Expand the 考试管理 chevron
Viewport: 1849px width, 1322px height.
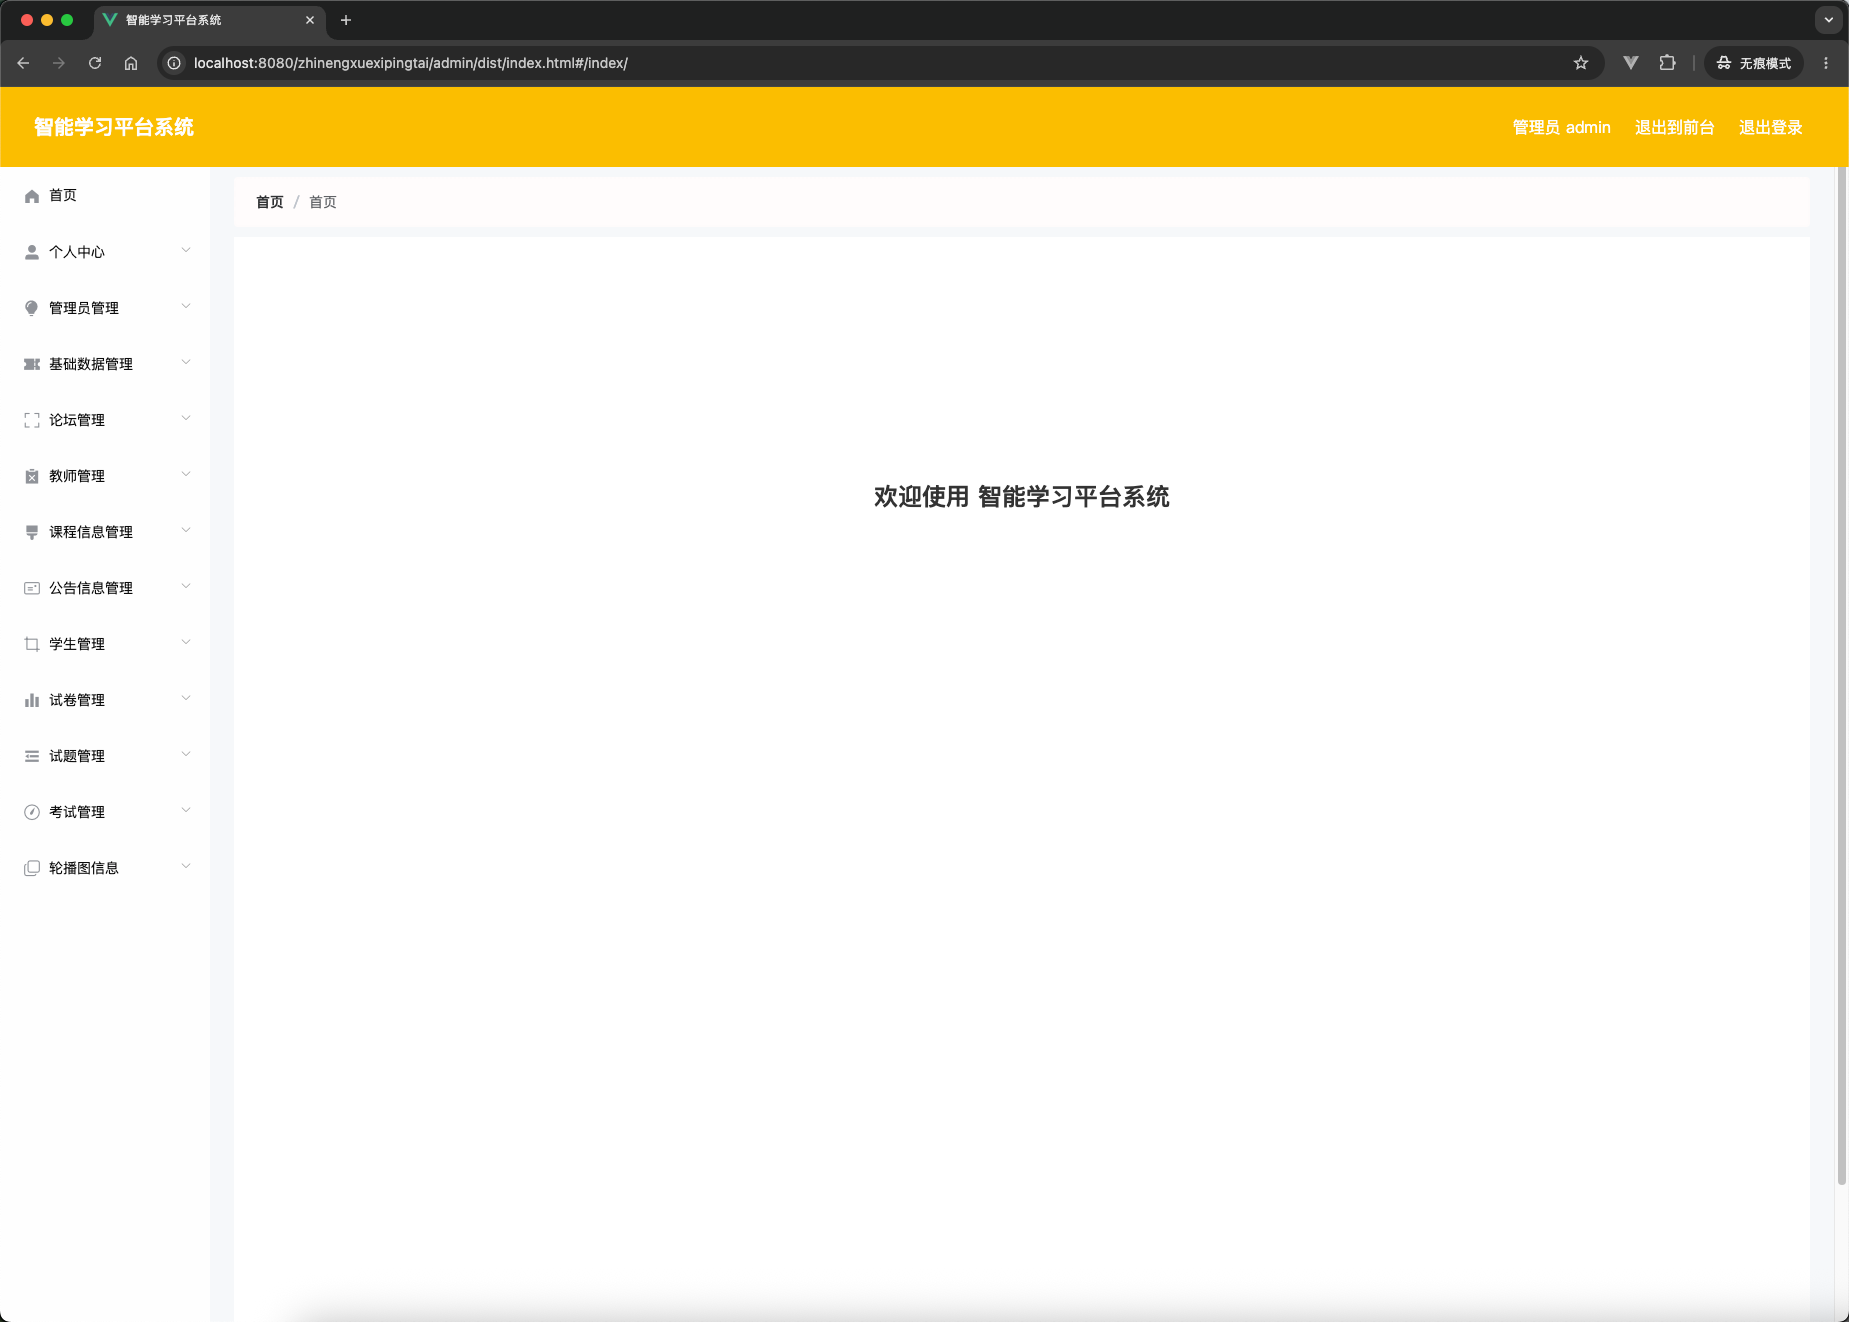pyautogui.click(x=186, y=810)
